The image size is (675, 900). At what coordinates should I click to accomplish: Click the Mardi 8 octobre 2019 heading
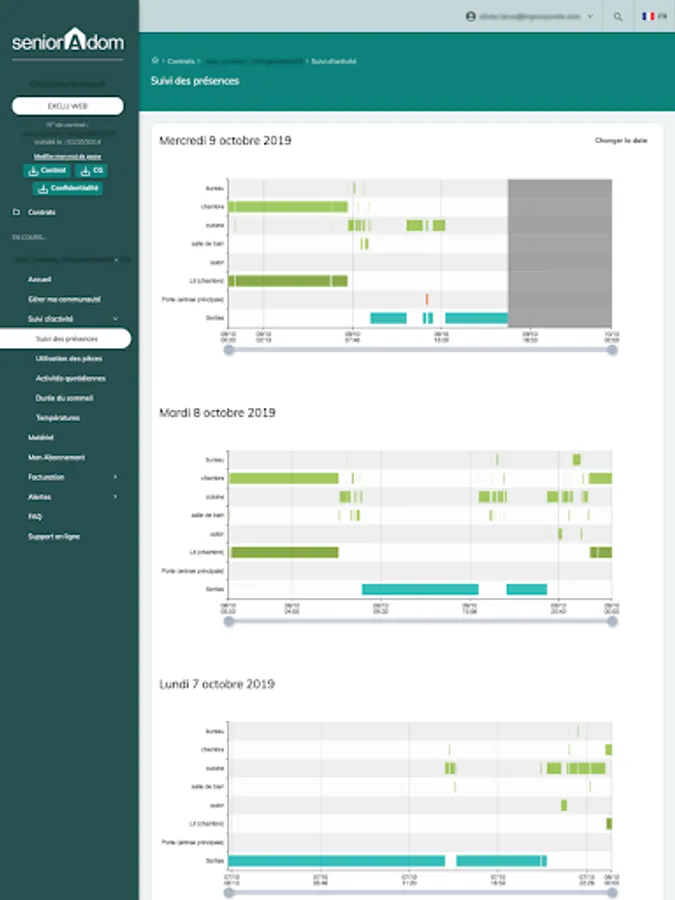(x=217, y=413)
